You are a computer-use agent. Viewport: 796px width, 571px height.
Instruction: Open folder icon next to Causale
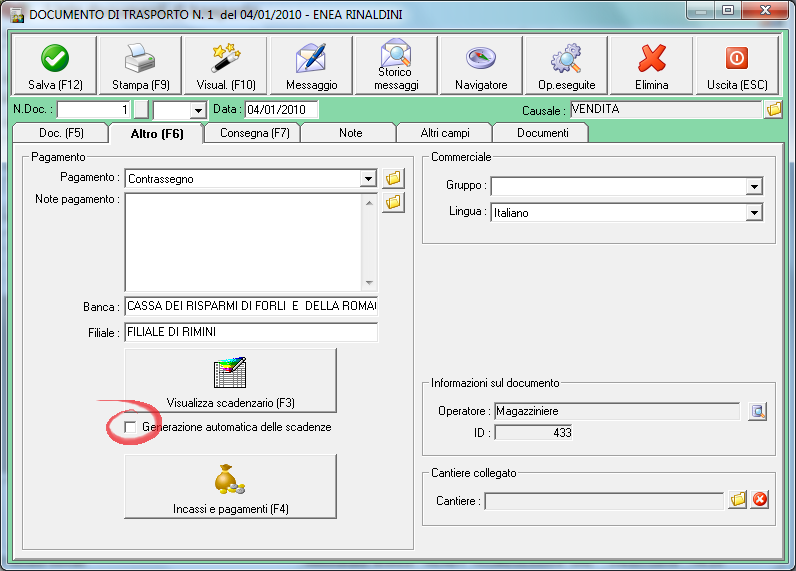774,109
